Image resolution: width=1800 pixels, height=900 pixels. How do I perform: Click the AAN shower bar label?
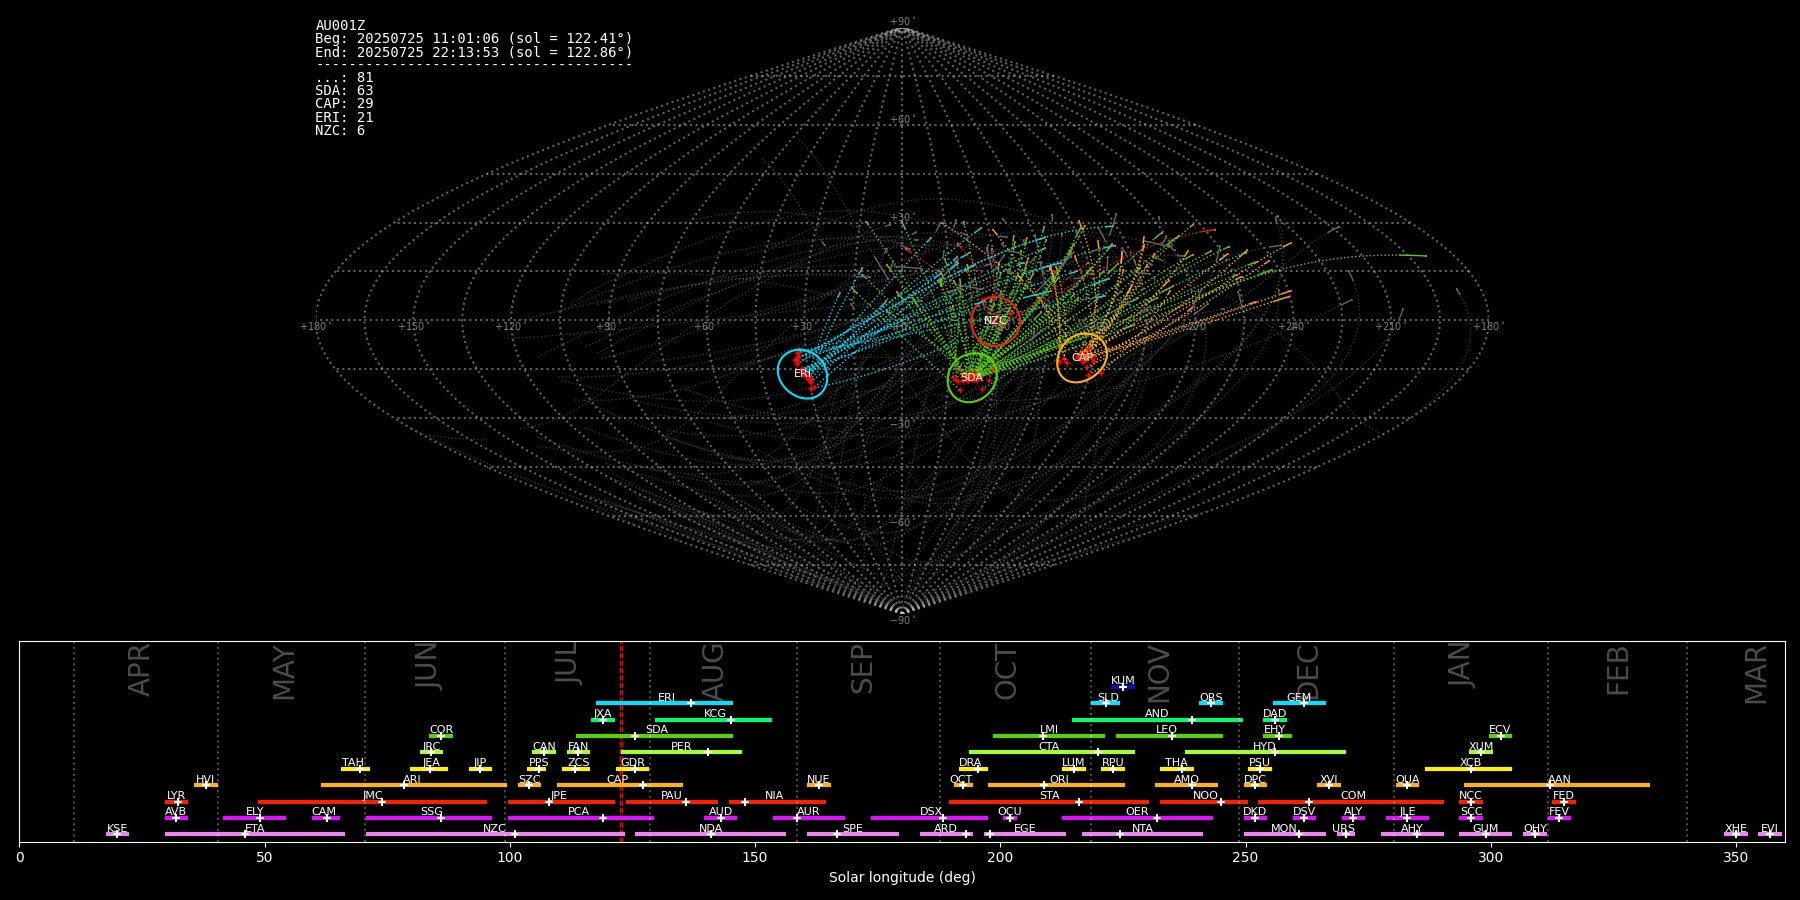click(x=1559, y=780)
